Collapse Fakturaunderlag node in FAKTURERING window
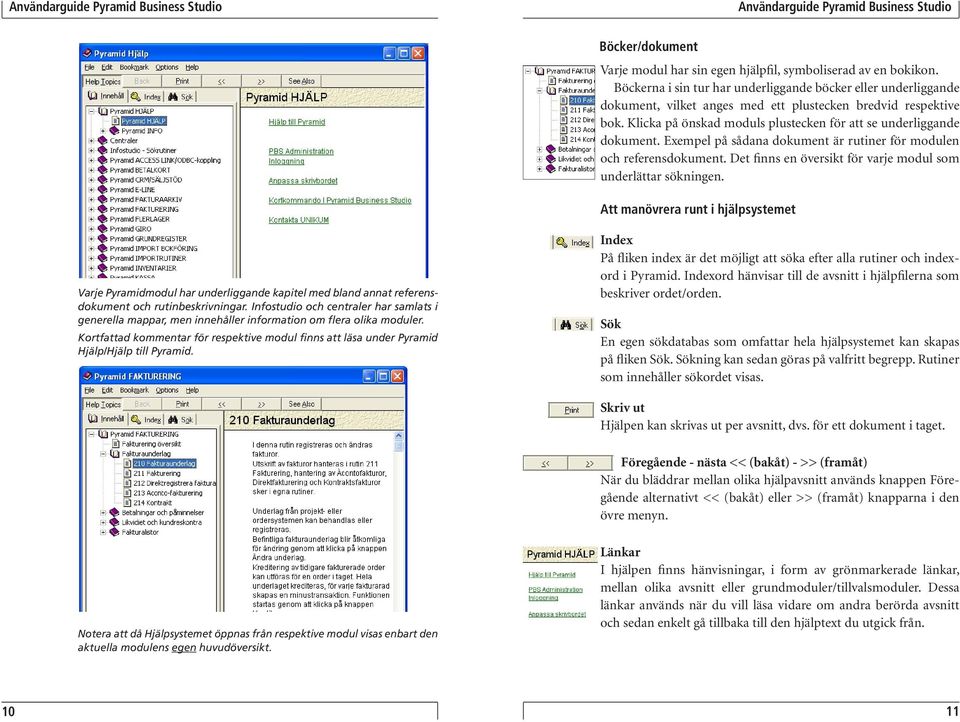This screenshot has width=960, height=722. 103,454
